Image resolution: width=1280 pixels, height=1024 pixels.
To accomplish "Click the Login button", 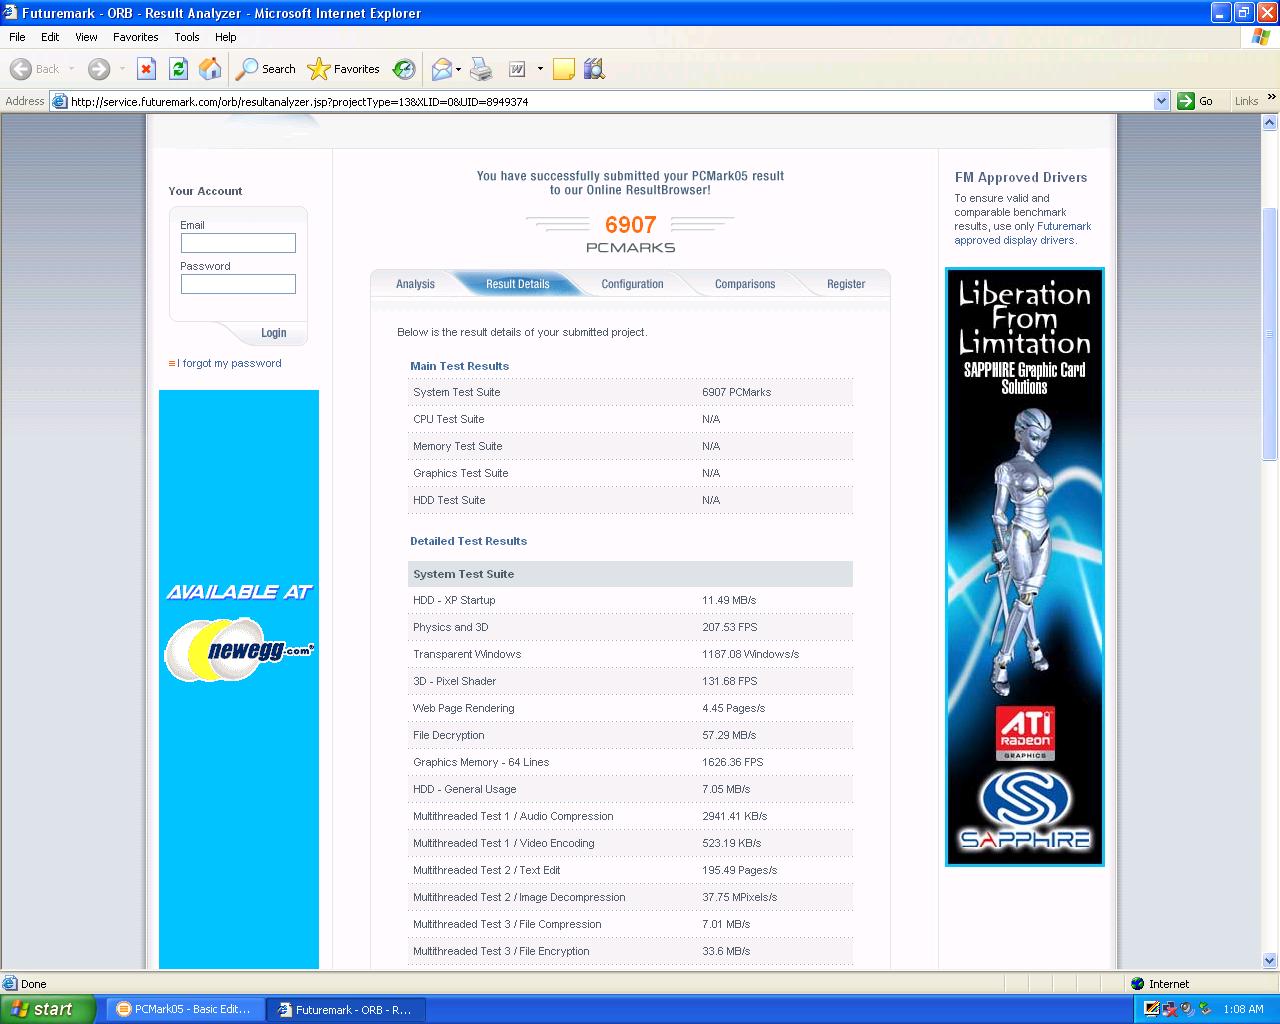I will click(x=273, y=333).
